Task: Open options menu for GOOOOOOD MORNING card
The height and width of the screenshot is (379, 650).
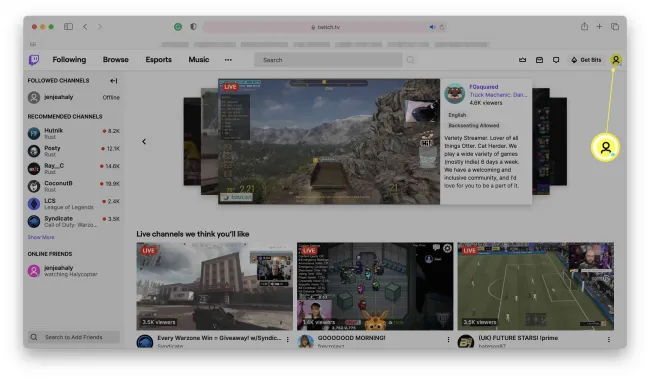Action: click(448, 340)
